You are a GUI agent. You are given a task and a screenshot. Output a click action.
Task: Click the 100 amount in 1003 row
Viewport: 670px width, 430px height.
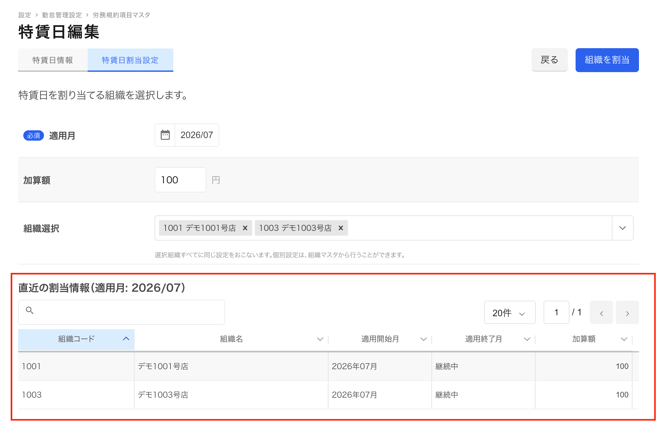coord(622,395)
